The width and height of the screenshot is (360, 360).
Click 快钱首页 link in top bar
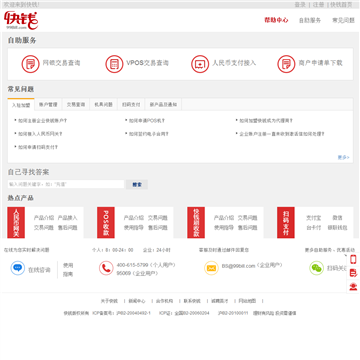click(x=341, y=5)
